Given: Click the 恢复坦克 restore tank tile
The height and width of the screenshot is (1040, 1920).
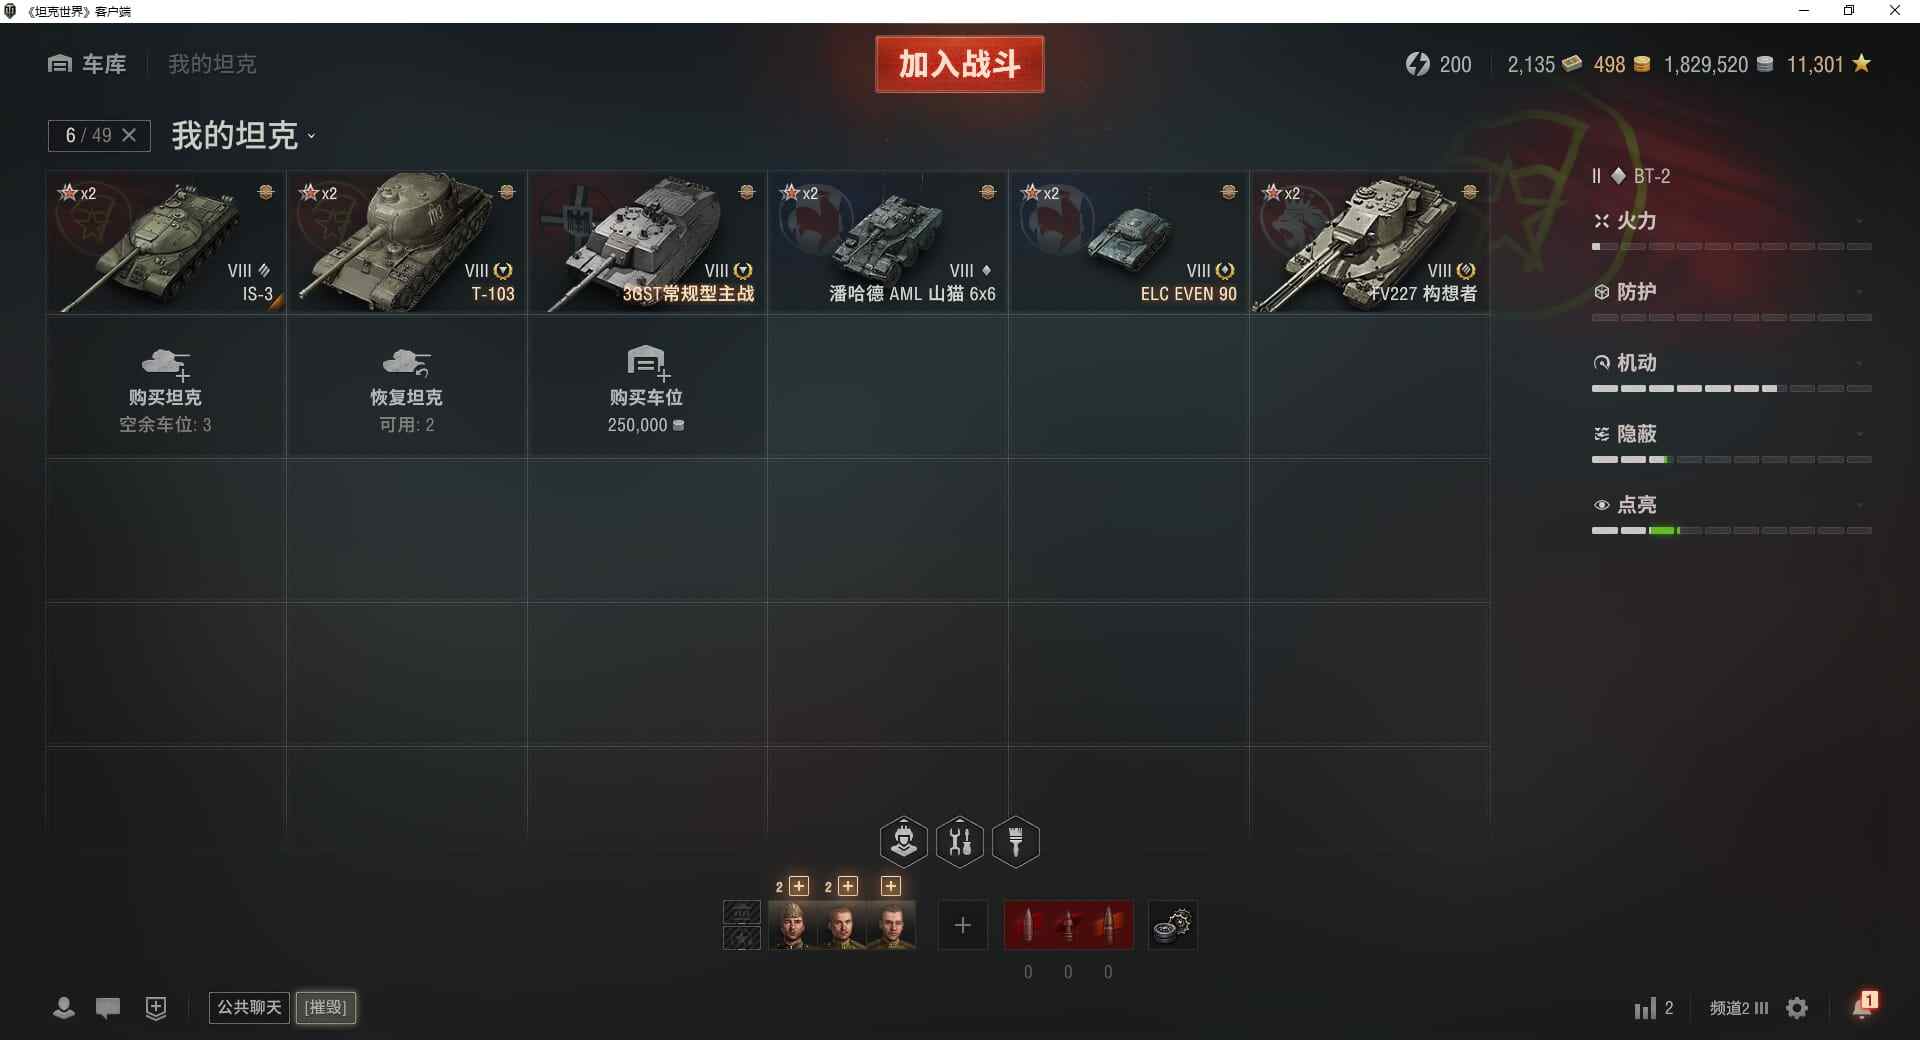Looking at the screenshot, I should [406, 387].
